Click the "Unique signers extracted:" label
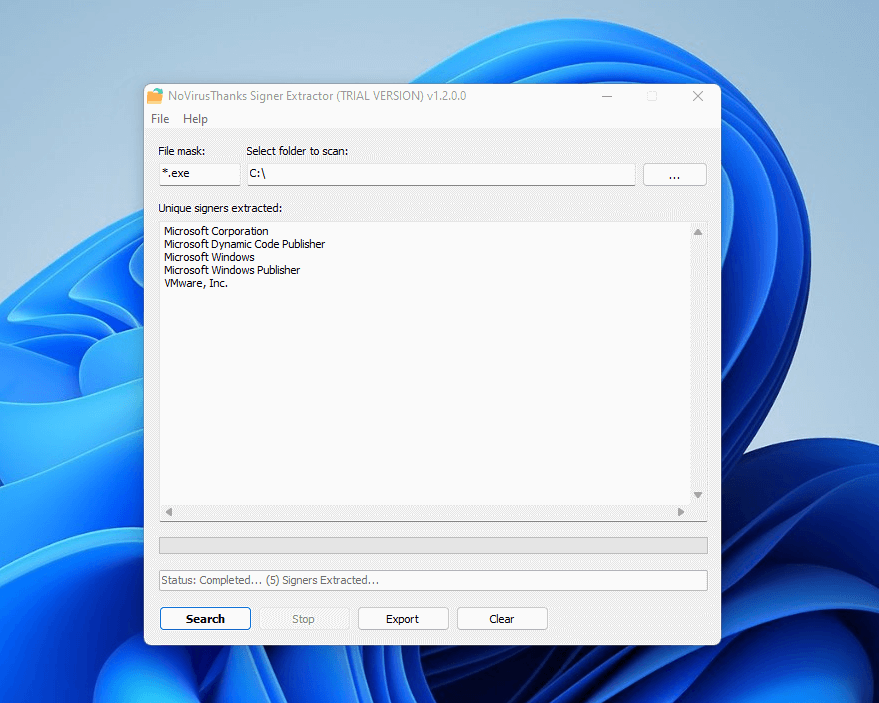This screenshot has width=879, height=703. [220, 208]
